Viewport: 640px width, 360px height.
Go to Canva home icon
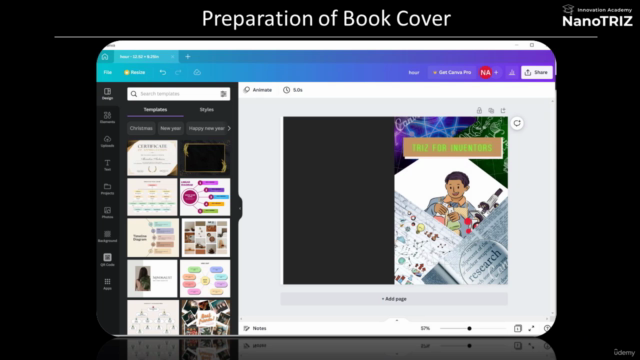click(x=105, y=57)
